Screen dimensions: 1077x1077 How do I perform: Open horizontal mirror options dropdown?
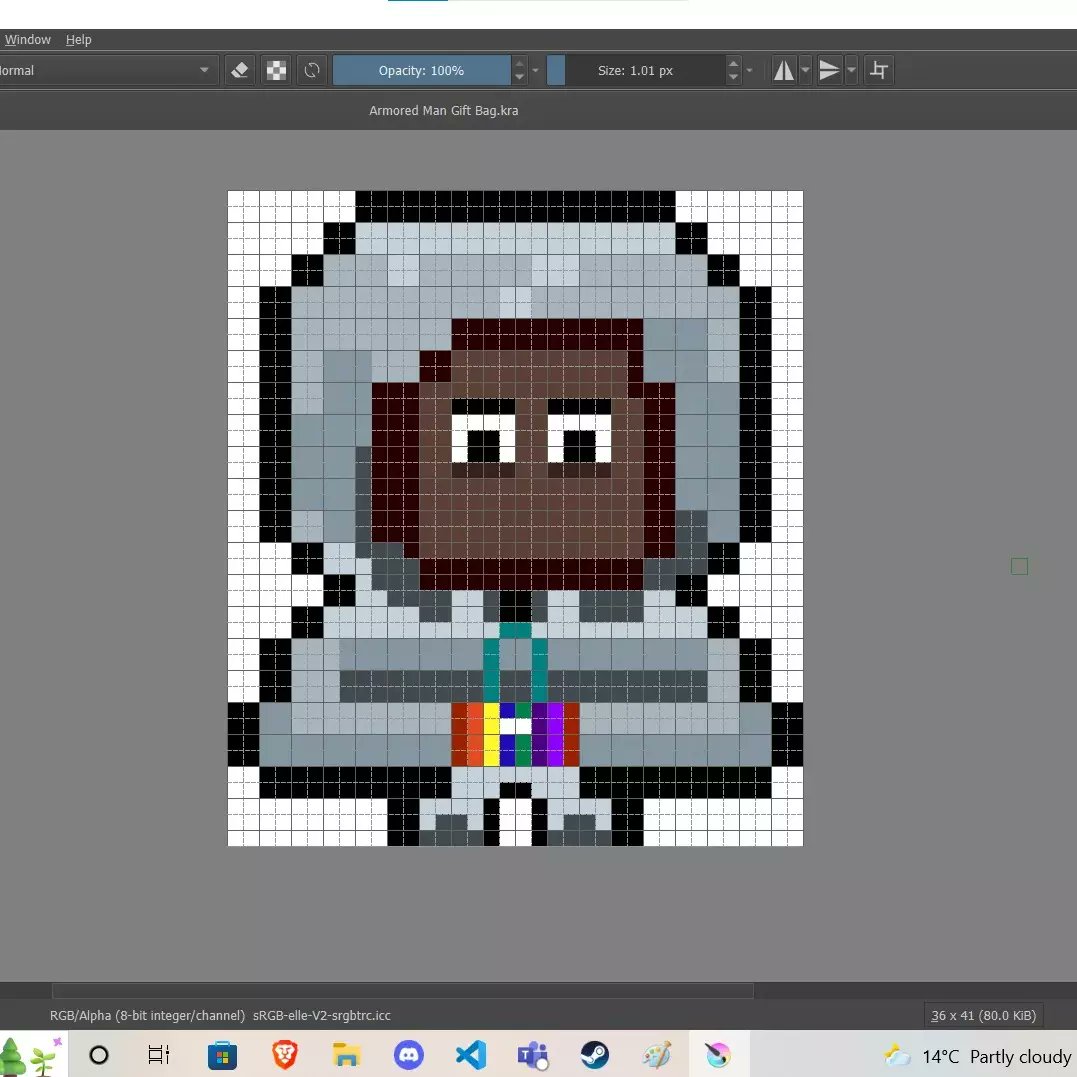(x=806, y=70)
